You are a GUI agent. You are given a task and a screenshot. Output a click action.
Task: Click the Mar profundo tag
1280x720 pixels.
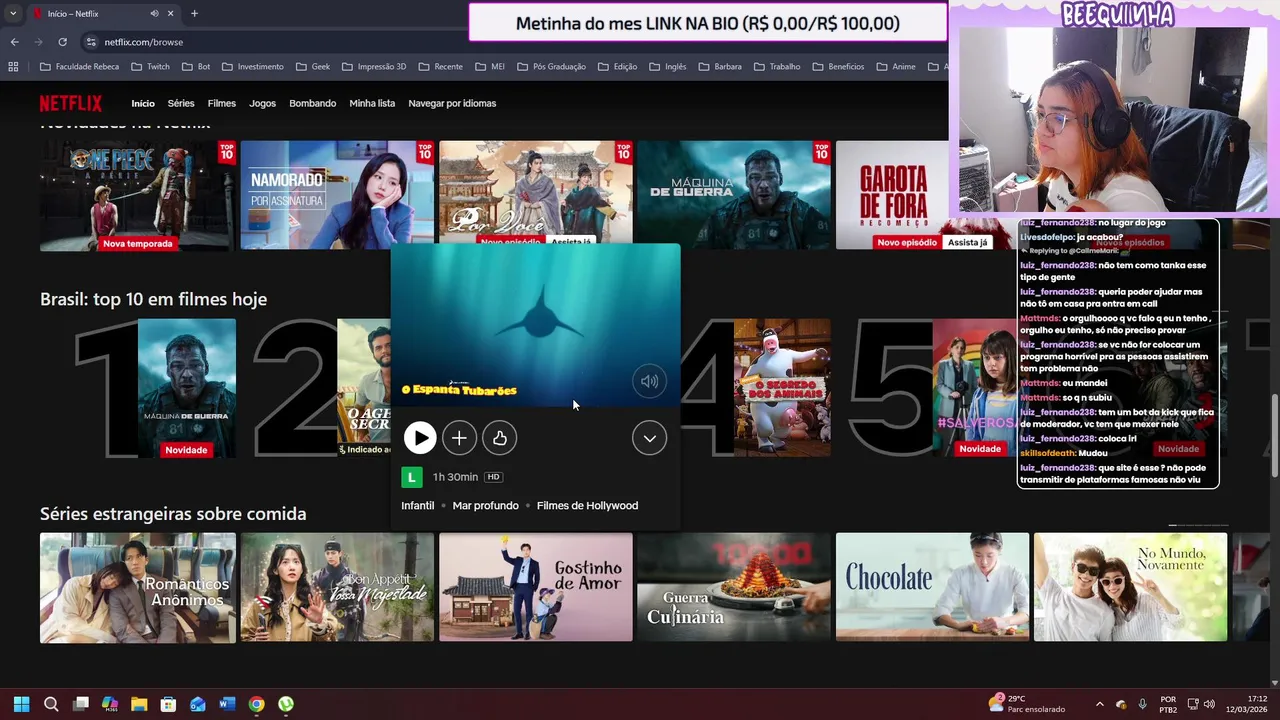pyautogui.click(x=485, y=506)
